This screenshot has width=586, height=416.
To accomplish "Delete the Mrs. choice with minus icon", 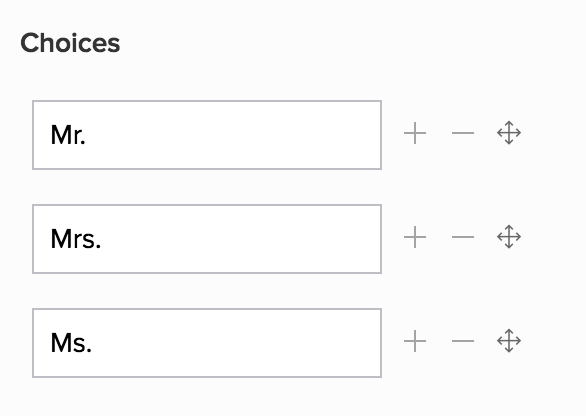I will click(x=463, y=237).
